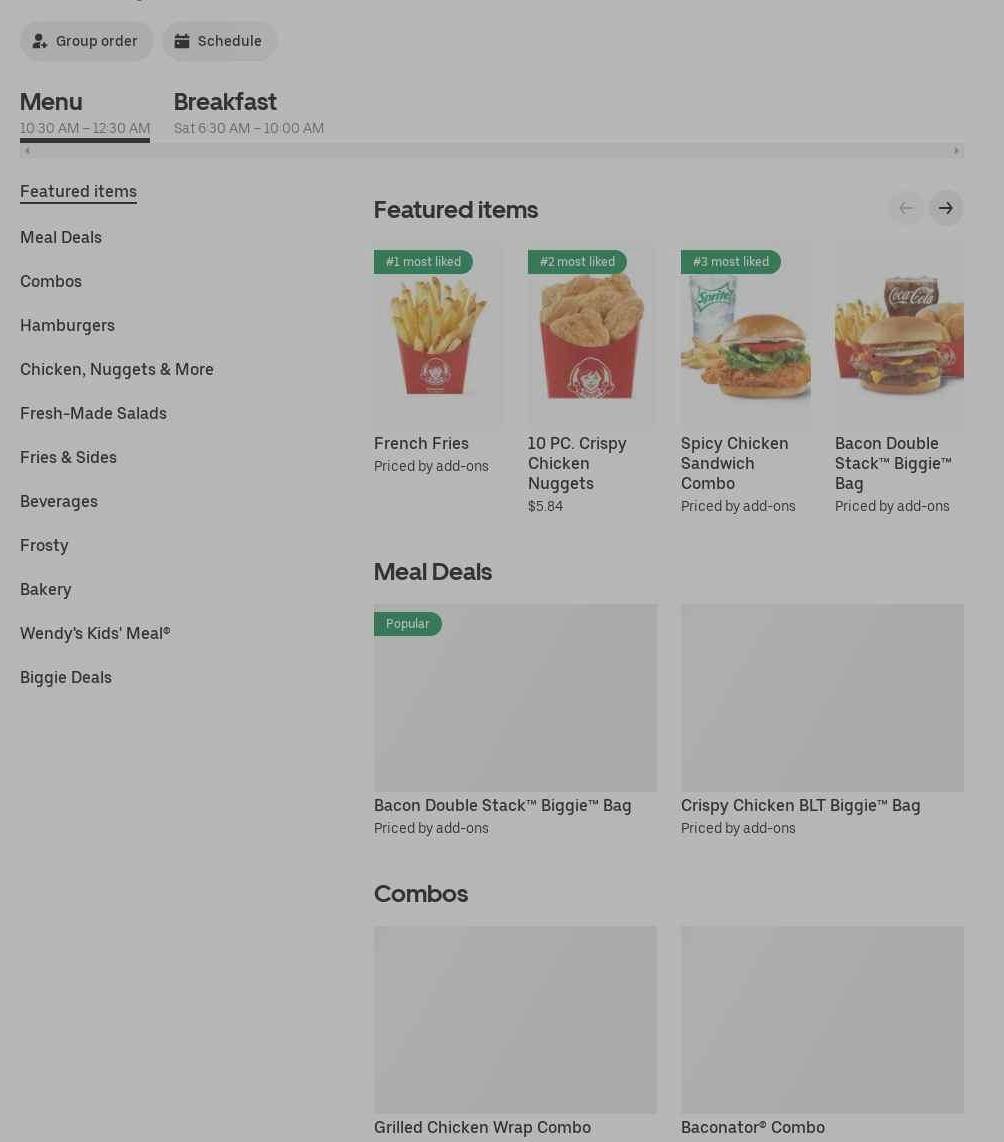Select the Menu tab
Screen dimensions: 1004x1142
85,113
